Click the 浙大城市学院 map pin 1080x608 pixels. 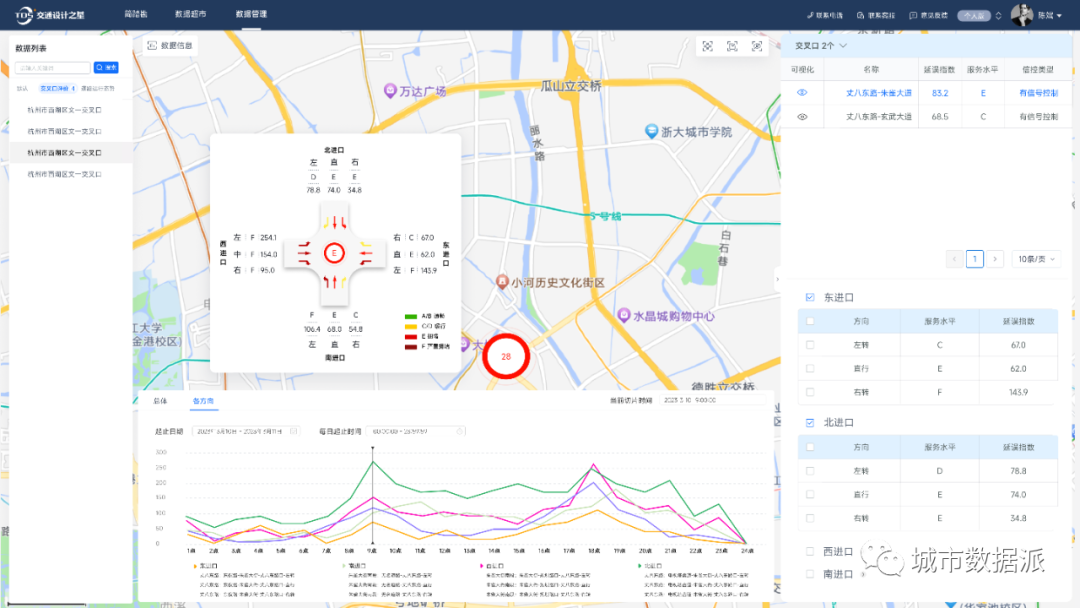[651, 131]
